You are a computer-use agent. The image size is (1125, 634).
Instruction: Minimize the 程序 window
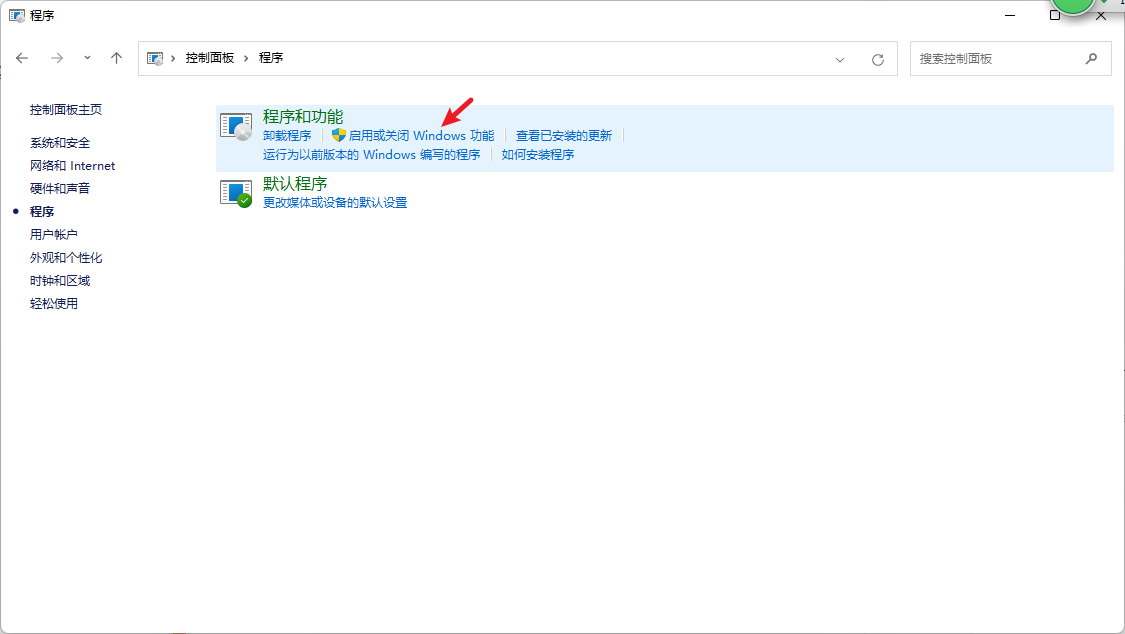(x=1010, y=15)
